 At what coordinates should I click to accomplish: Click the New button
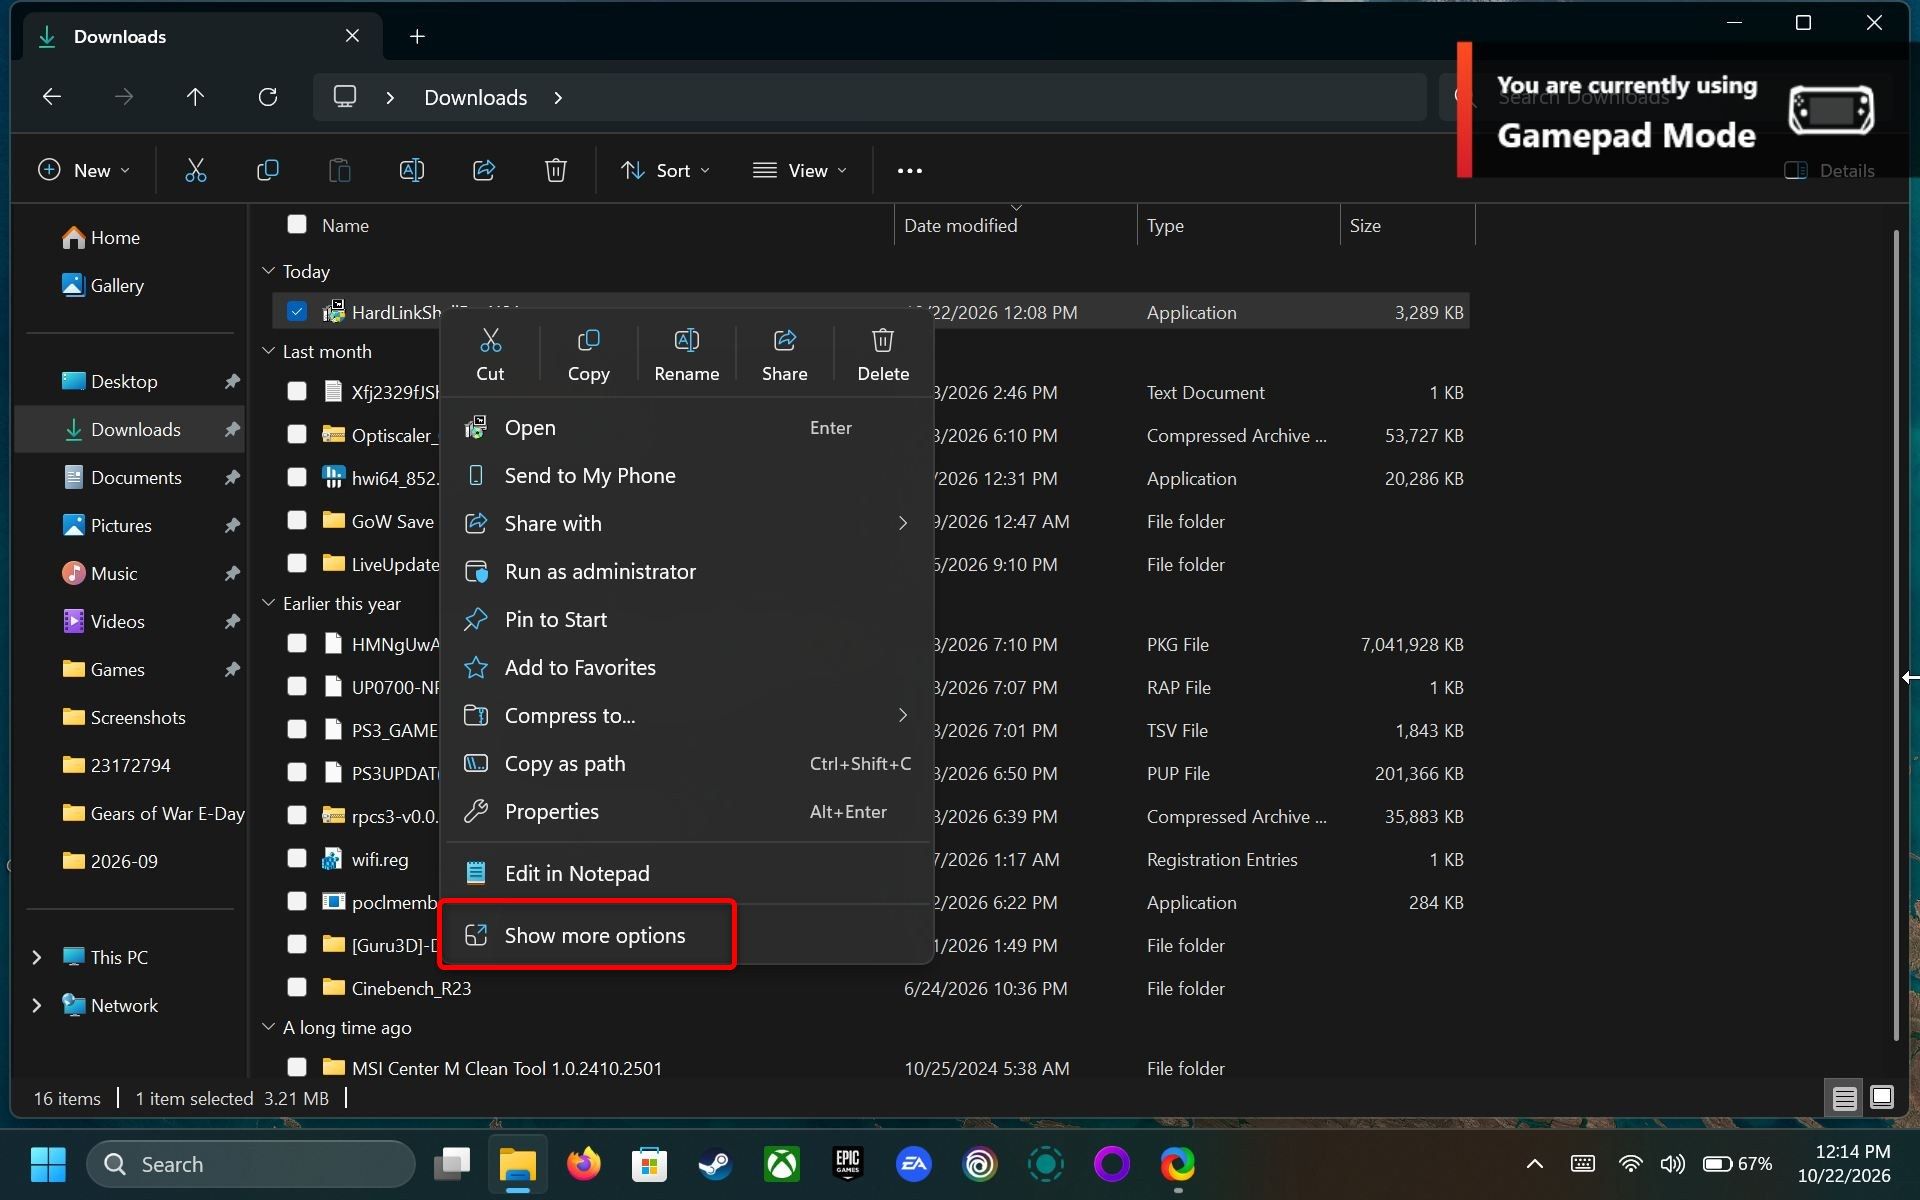pos(84,170)
